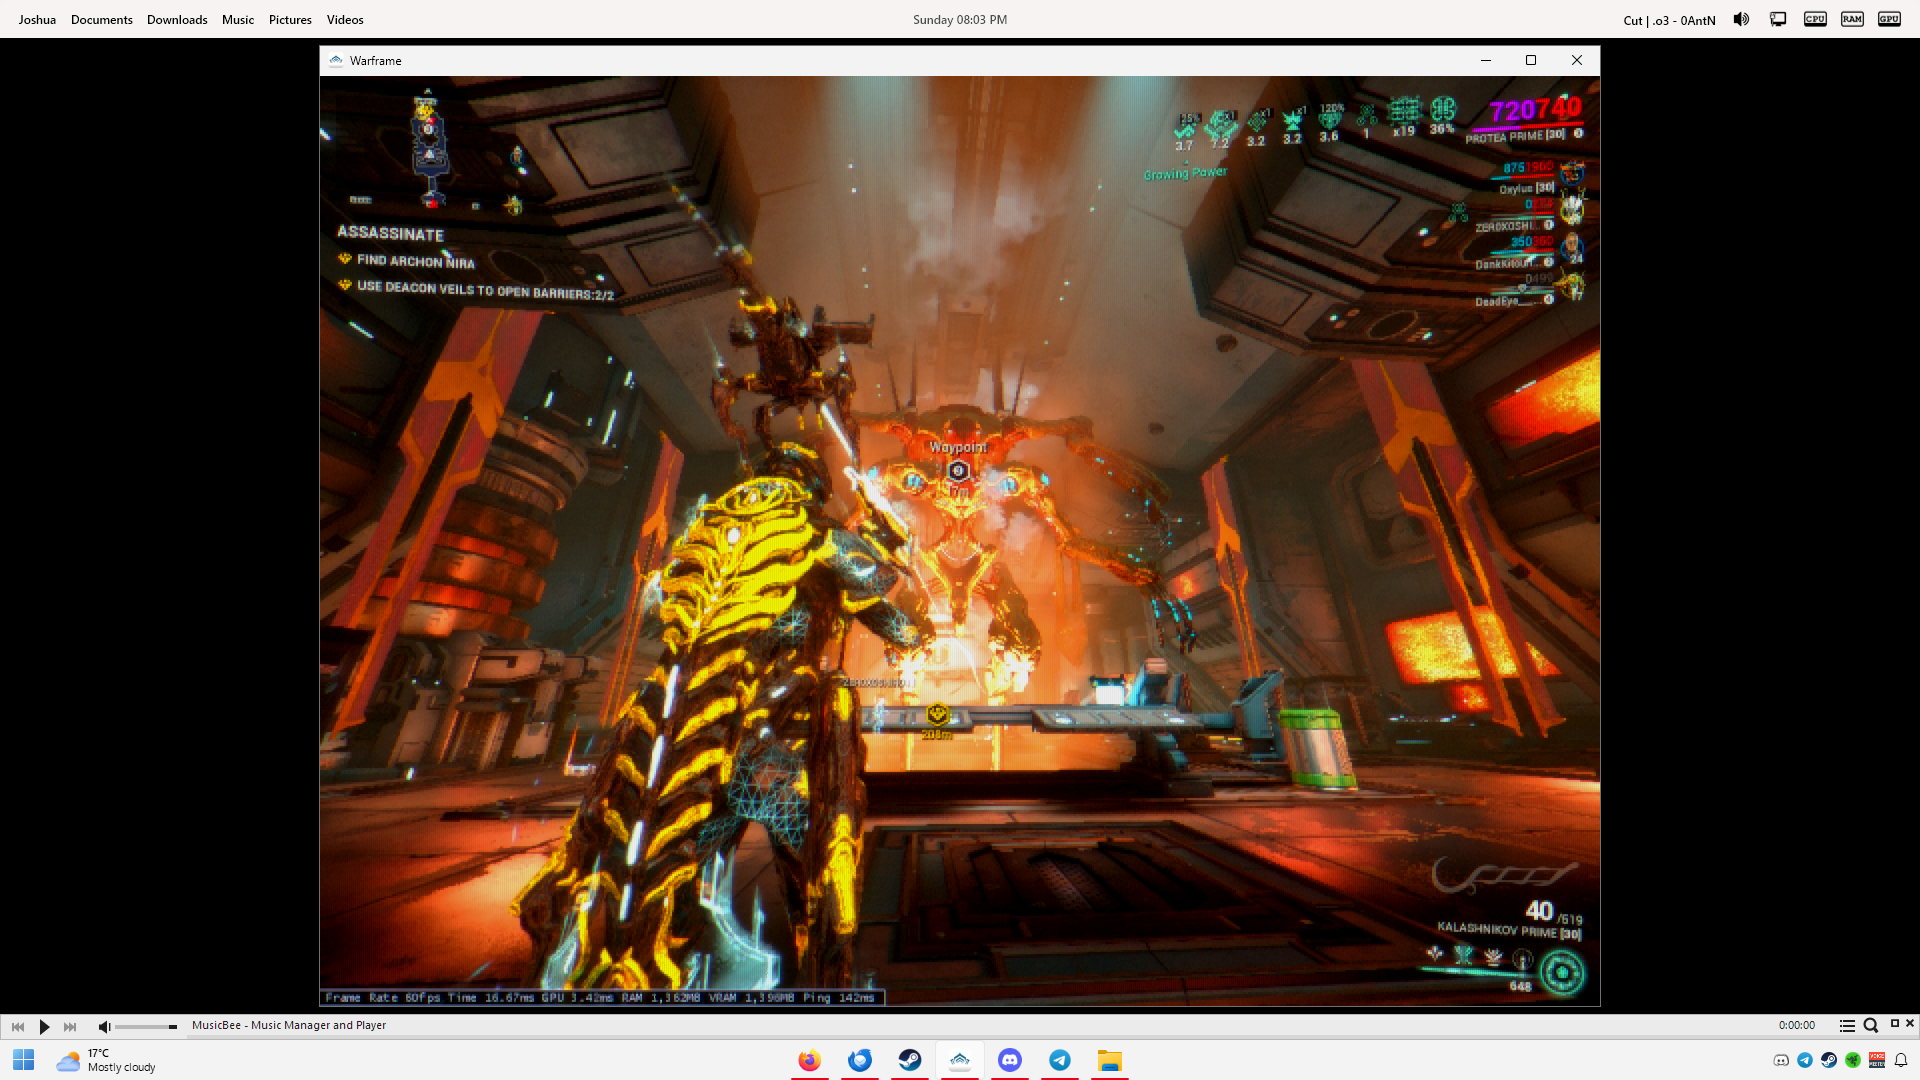Screen dimensions: 1920x1080
Task: Restore MusicBee from the mini player bar
Action: [1894, 1023]
